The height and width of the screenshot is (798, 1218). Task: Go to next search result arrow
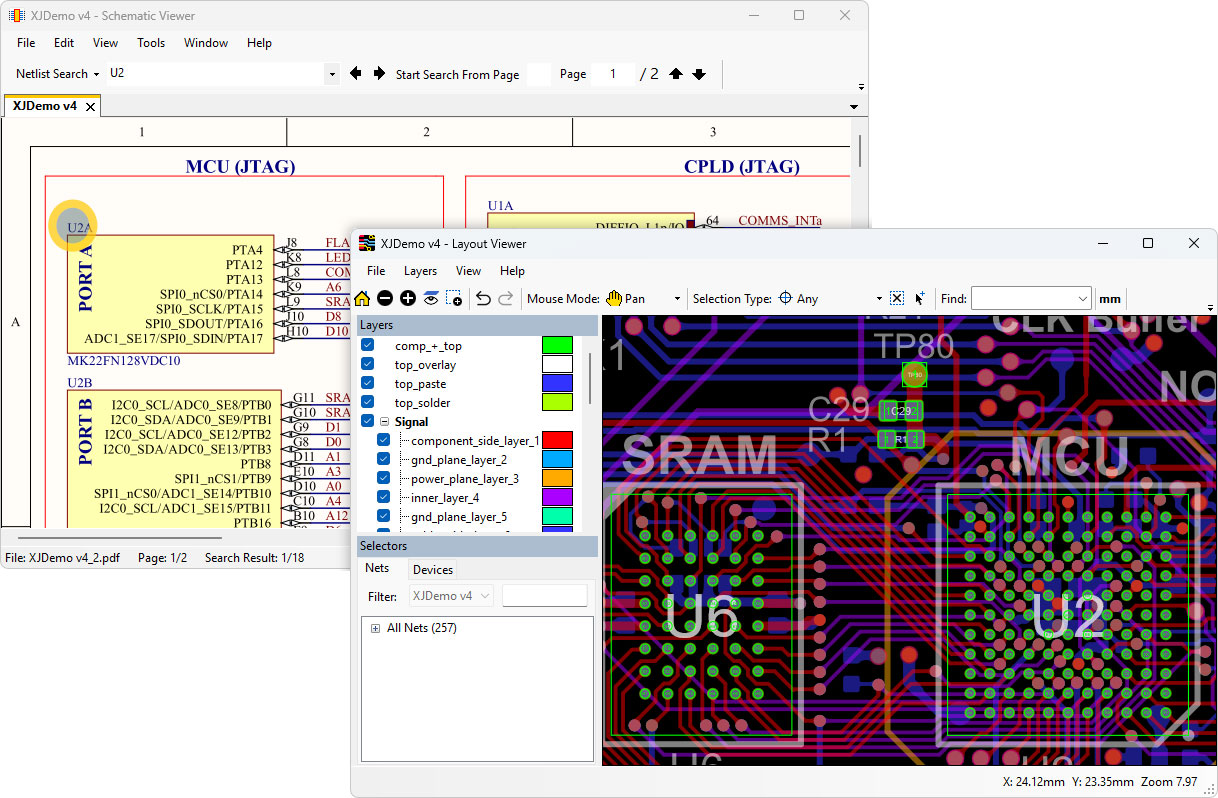(x=379, y=74)
